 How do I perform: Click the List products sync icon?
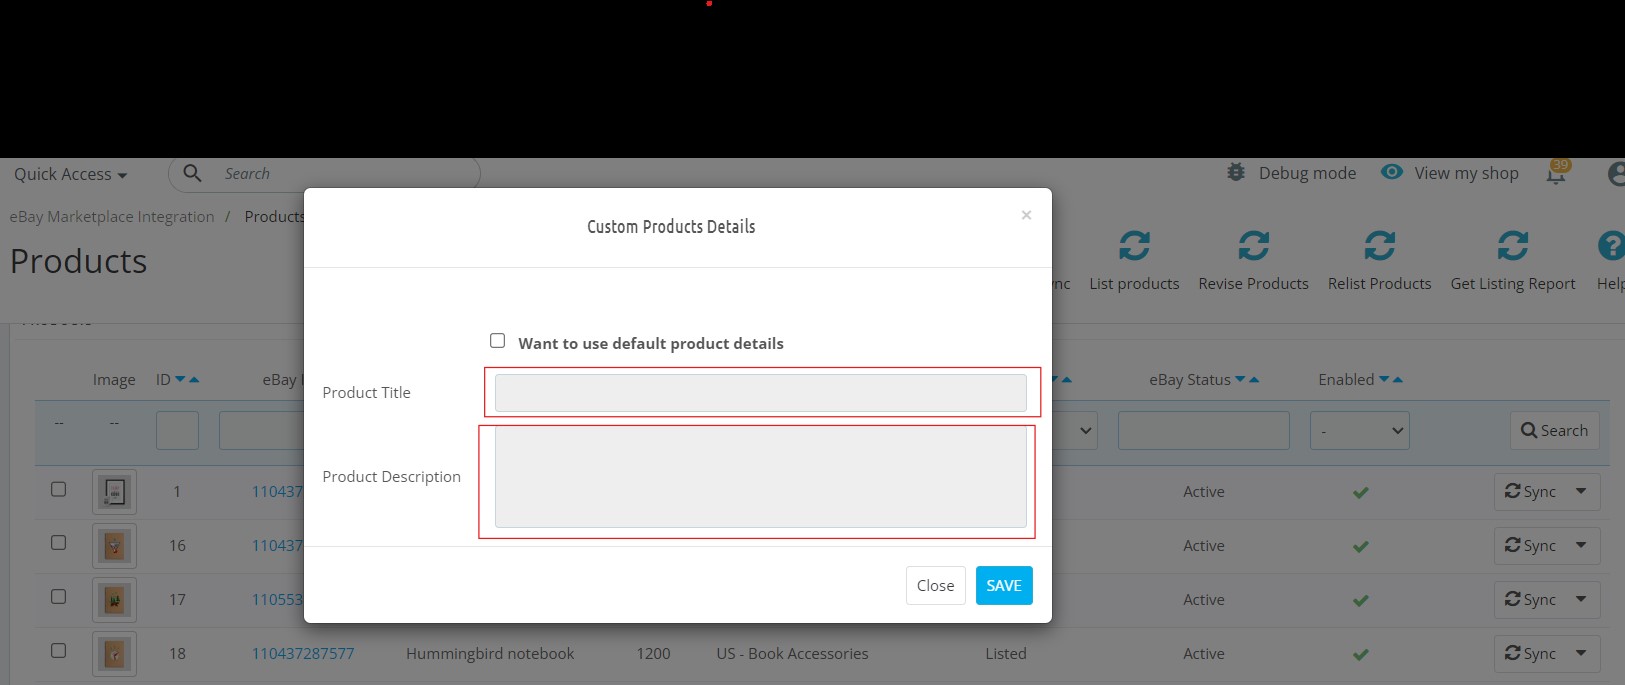(1134, 245)
